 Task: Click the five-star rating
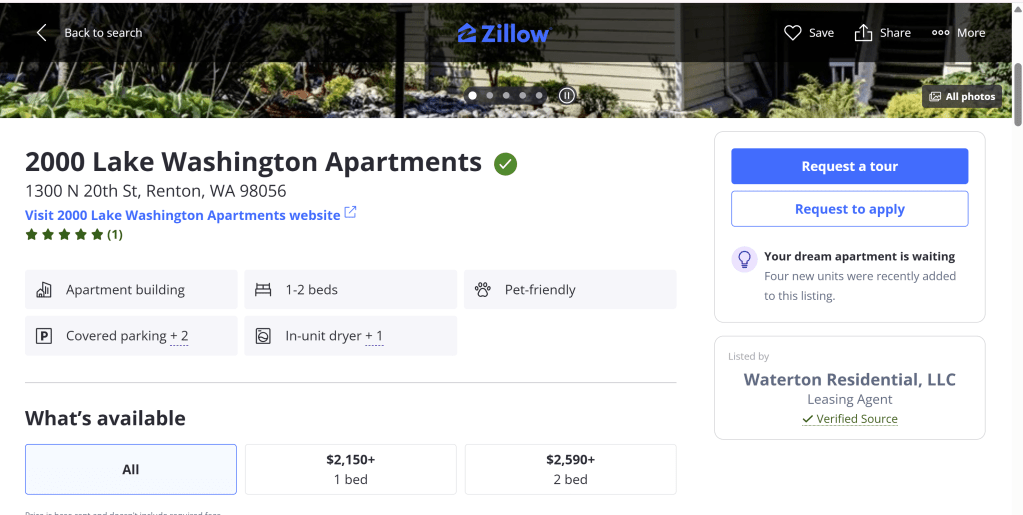coord(65,235)
